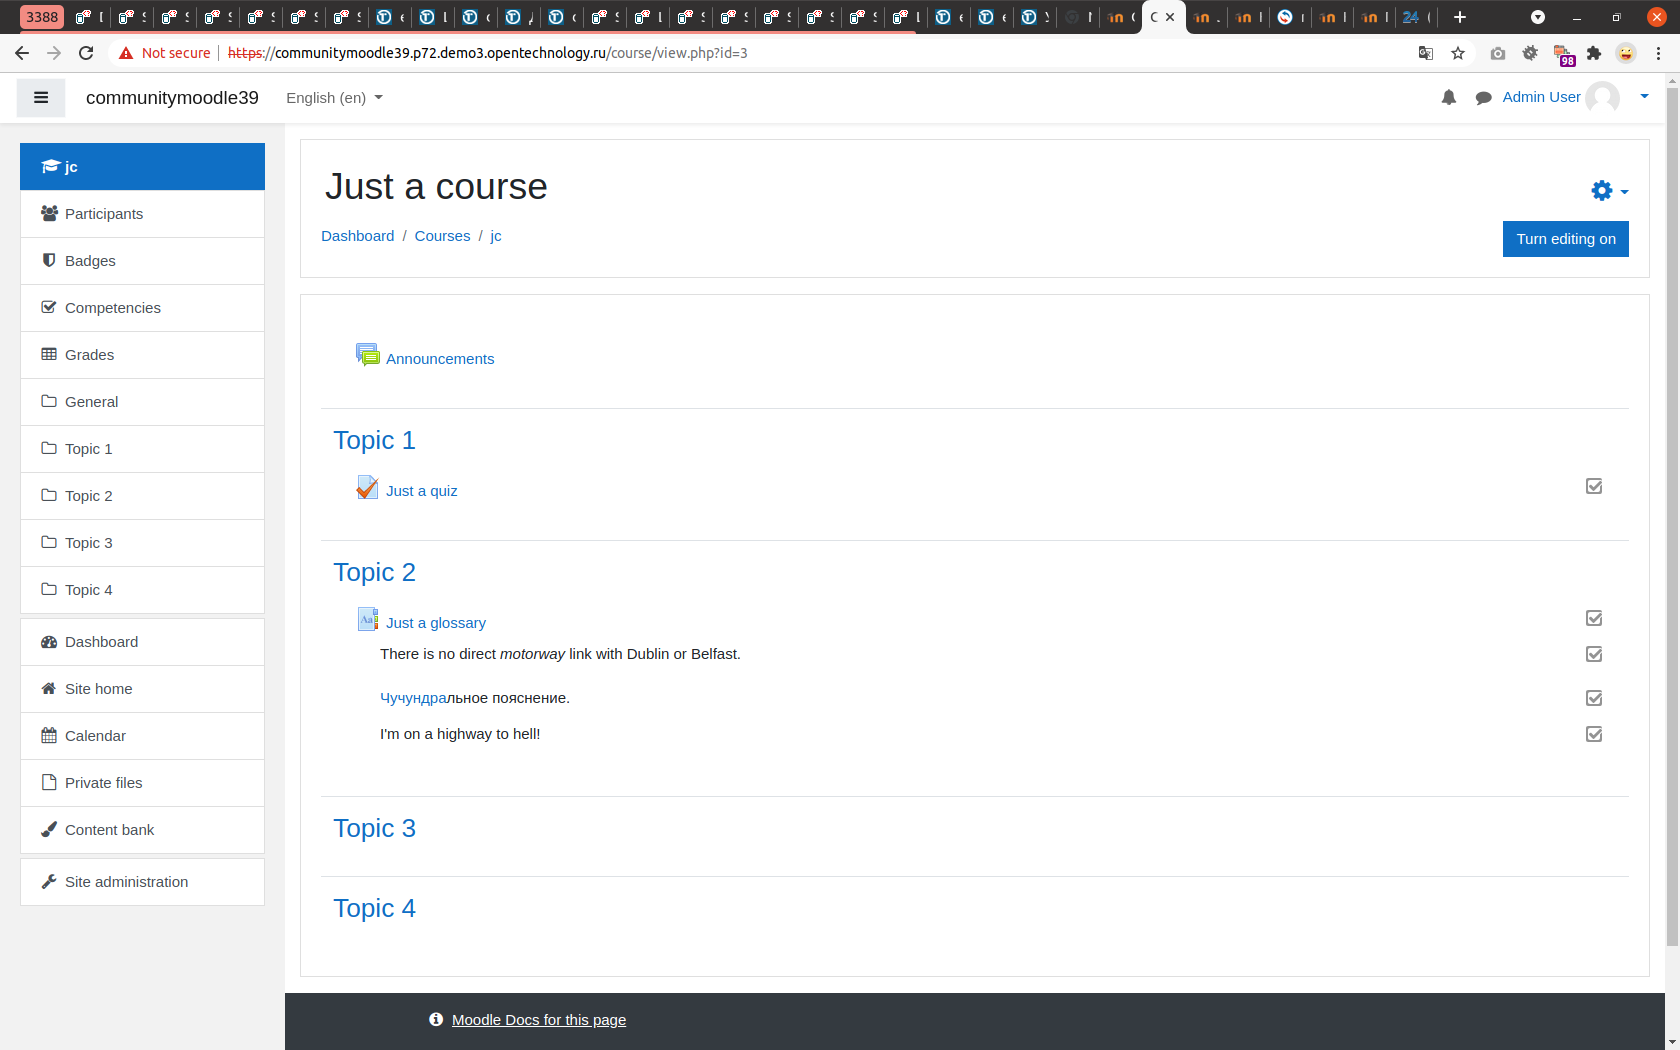Toggle completion checkbox for Чучундральное пояснение
The width and height of the screenshot is (1680, 1050).
[x=1594, y=698]
